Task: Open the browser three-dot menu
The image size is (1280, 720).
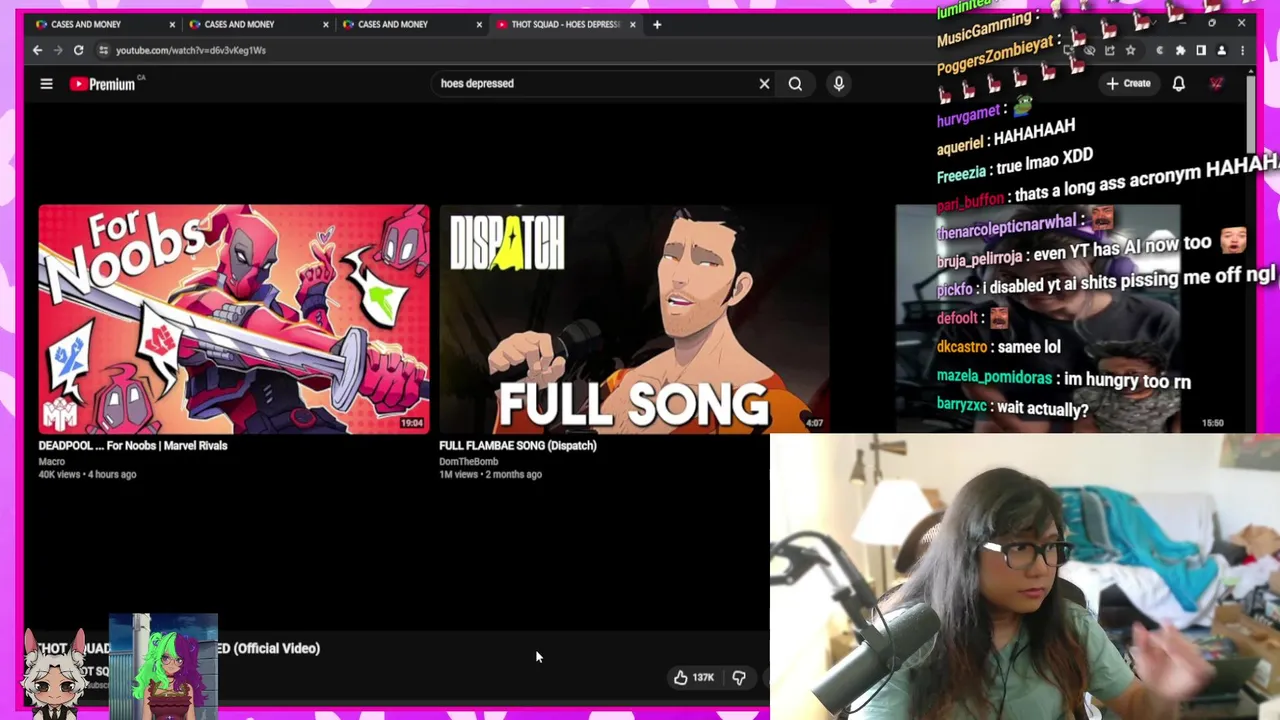Action: [x=1242, y=50]
